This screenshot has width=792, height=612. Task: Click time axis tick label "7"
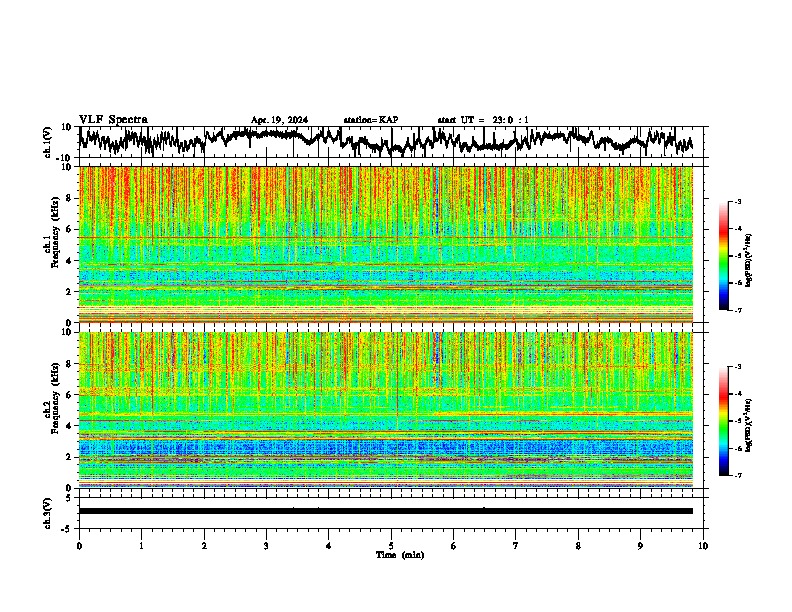pos(516,546)
